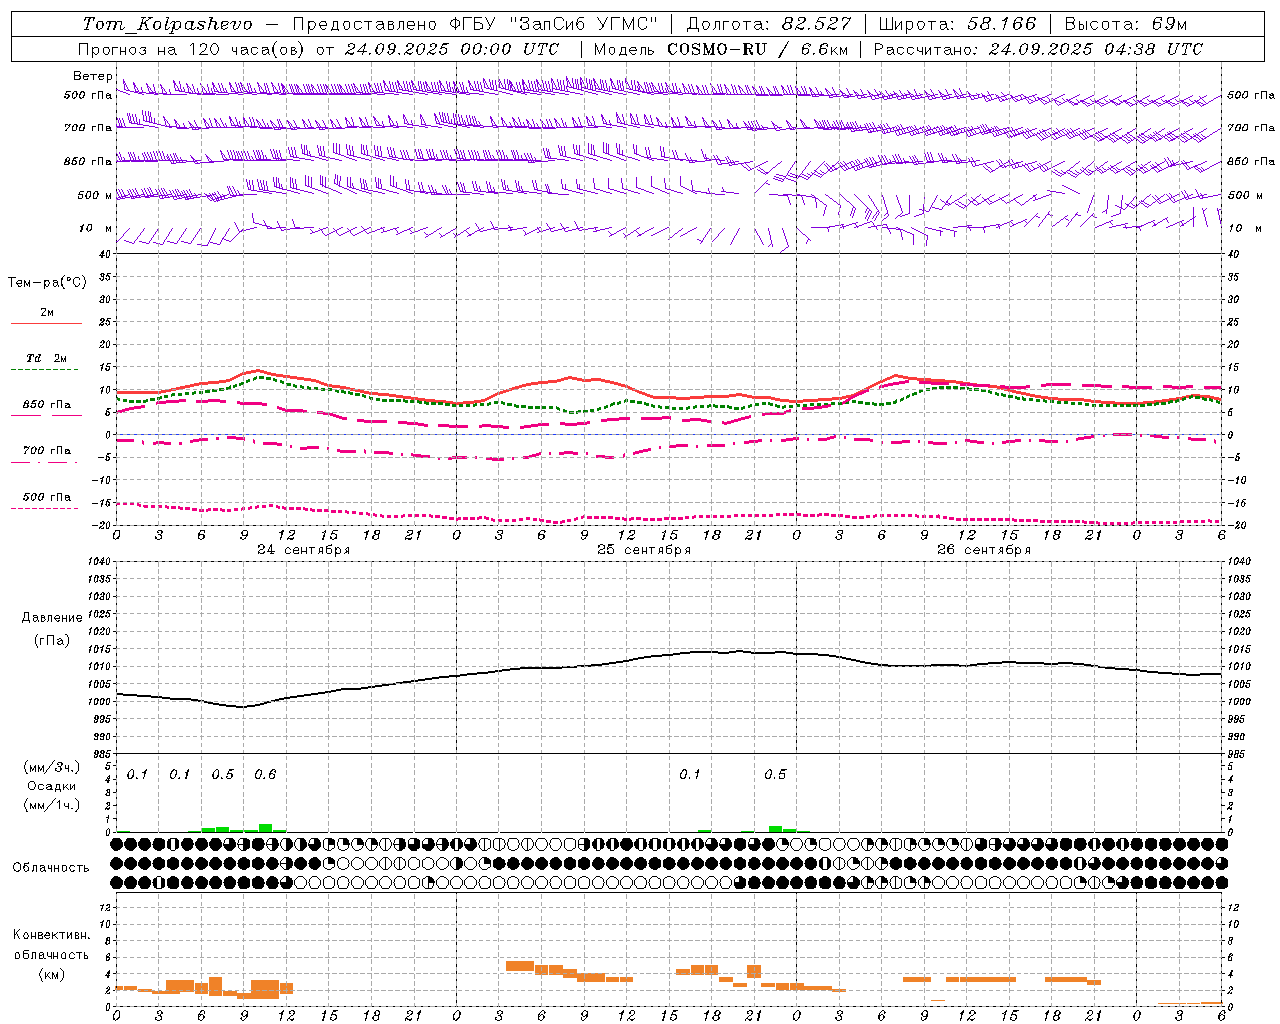Click the Tom_Kolpashevo station title
This screenshot has height=1024, width=1280.
point(167,24)
